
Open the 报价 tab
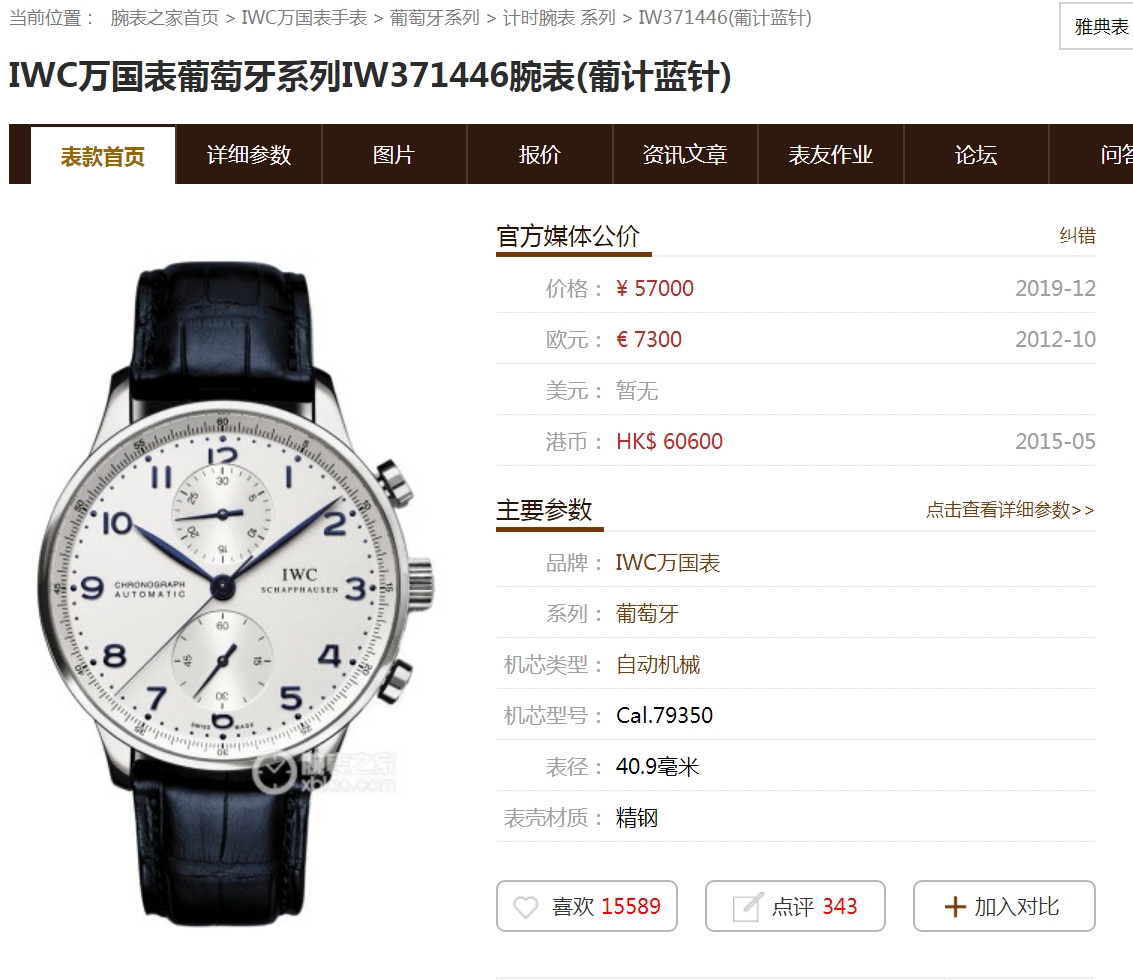pyautogui.click(x=540, y=155)
